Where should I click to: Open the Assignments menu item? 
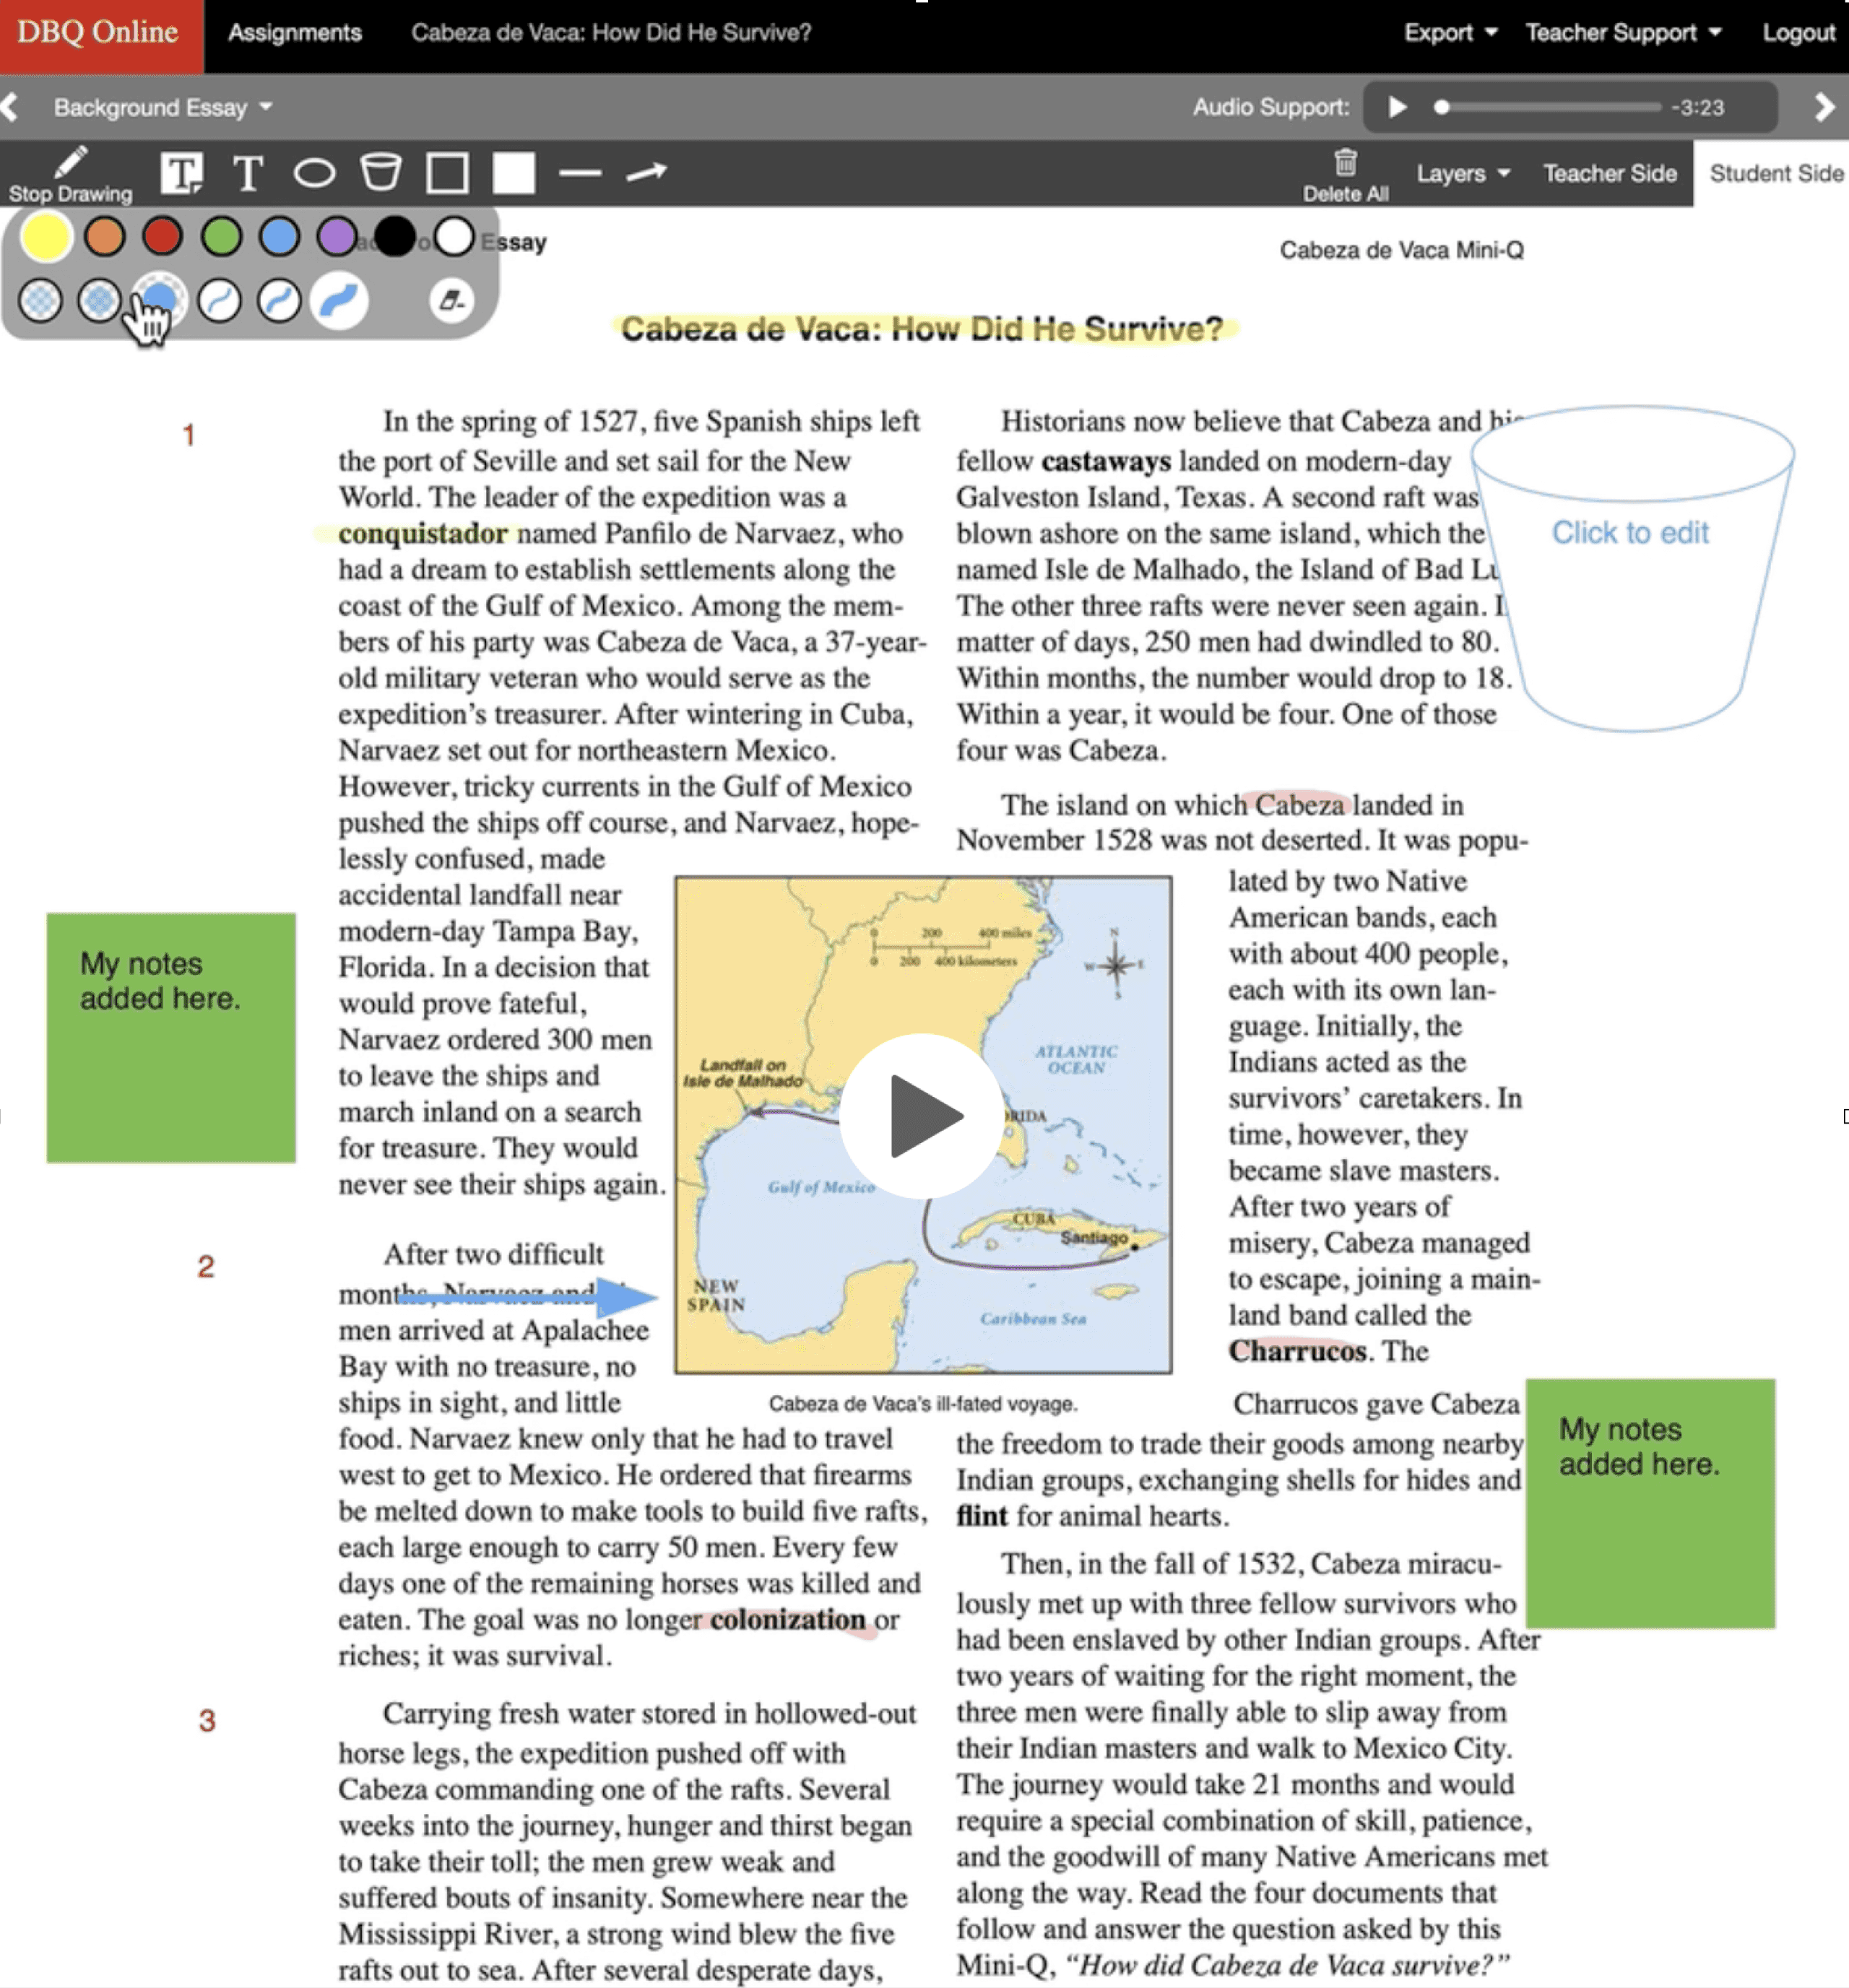[294, 33]
